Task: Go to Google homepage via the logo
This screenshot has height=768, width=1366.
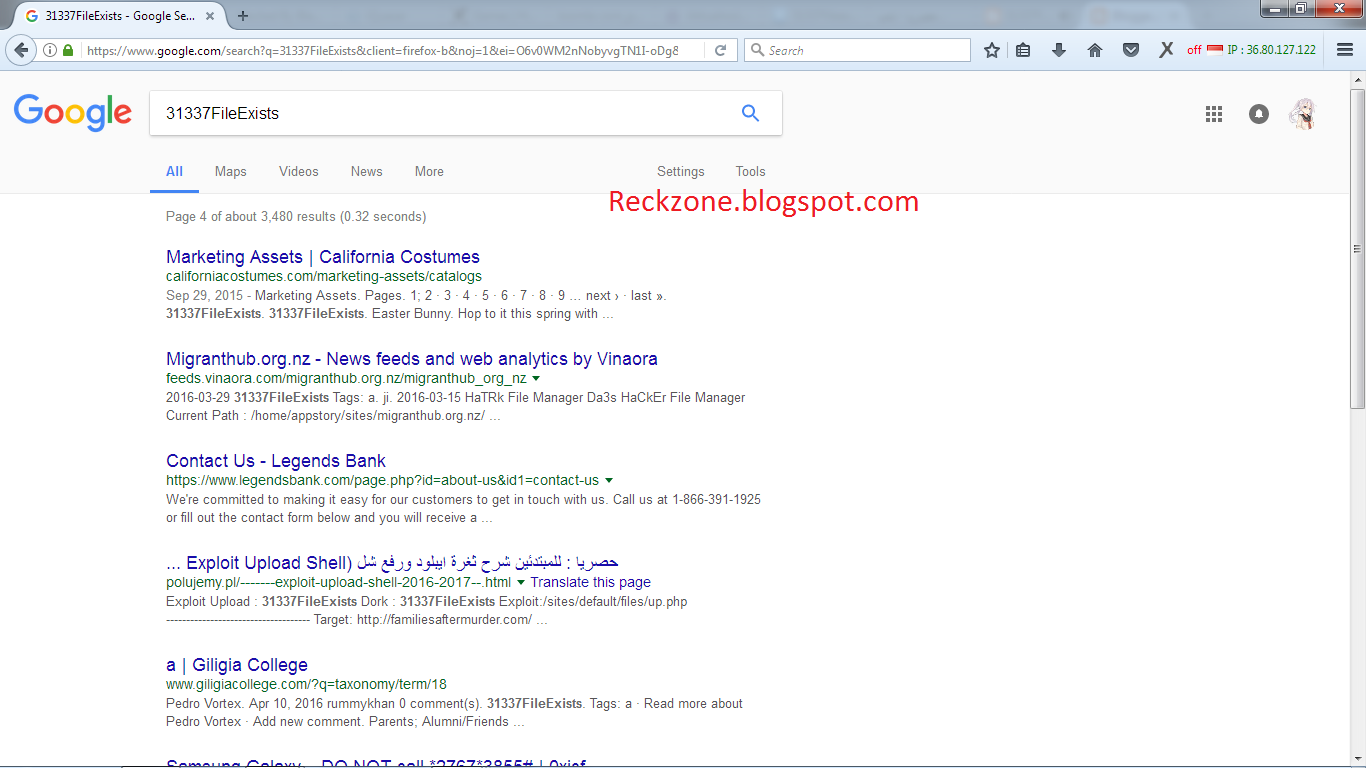Action: 73,113
